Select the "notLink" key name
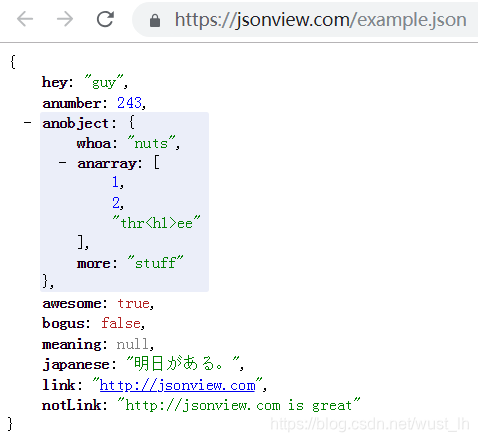478x442 pixels. click(x=71, y=405)
